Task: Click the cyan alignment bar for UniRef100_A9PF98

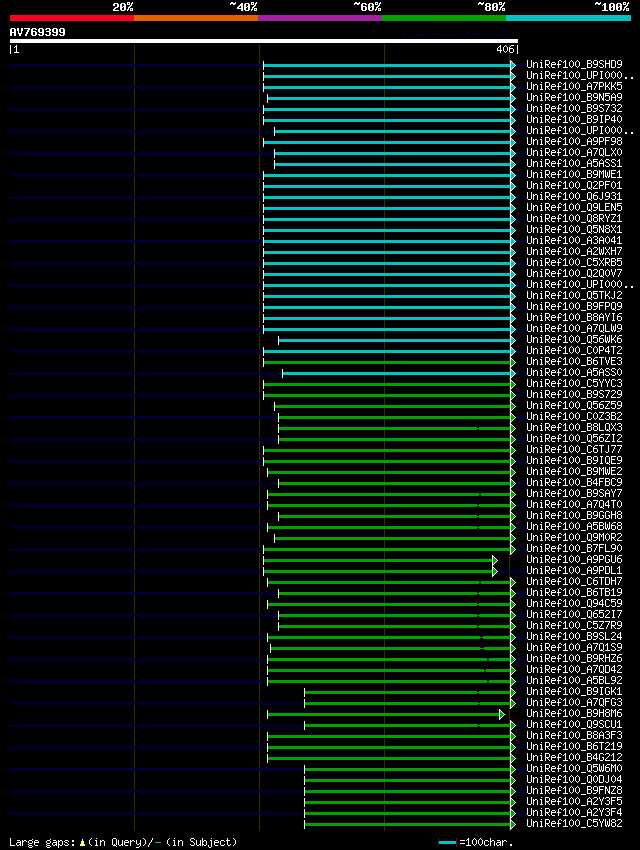Action: 387,143
